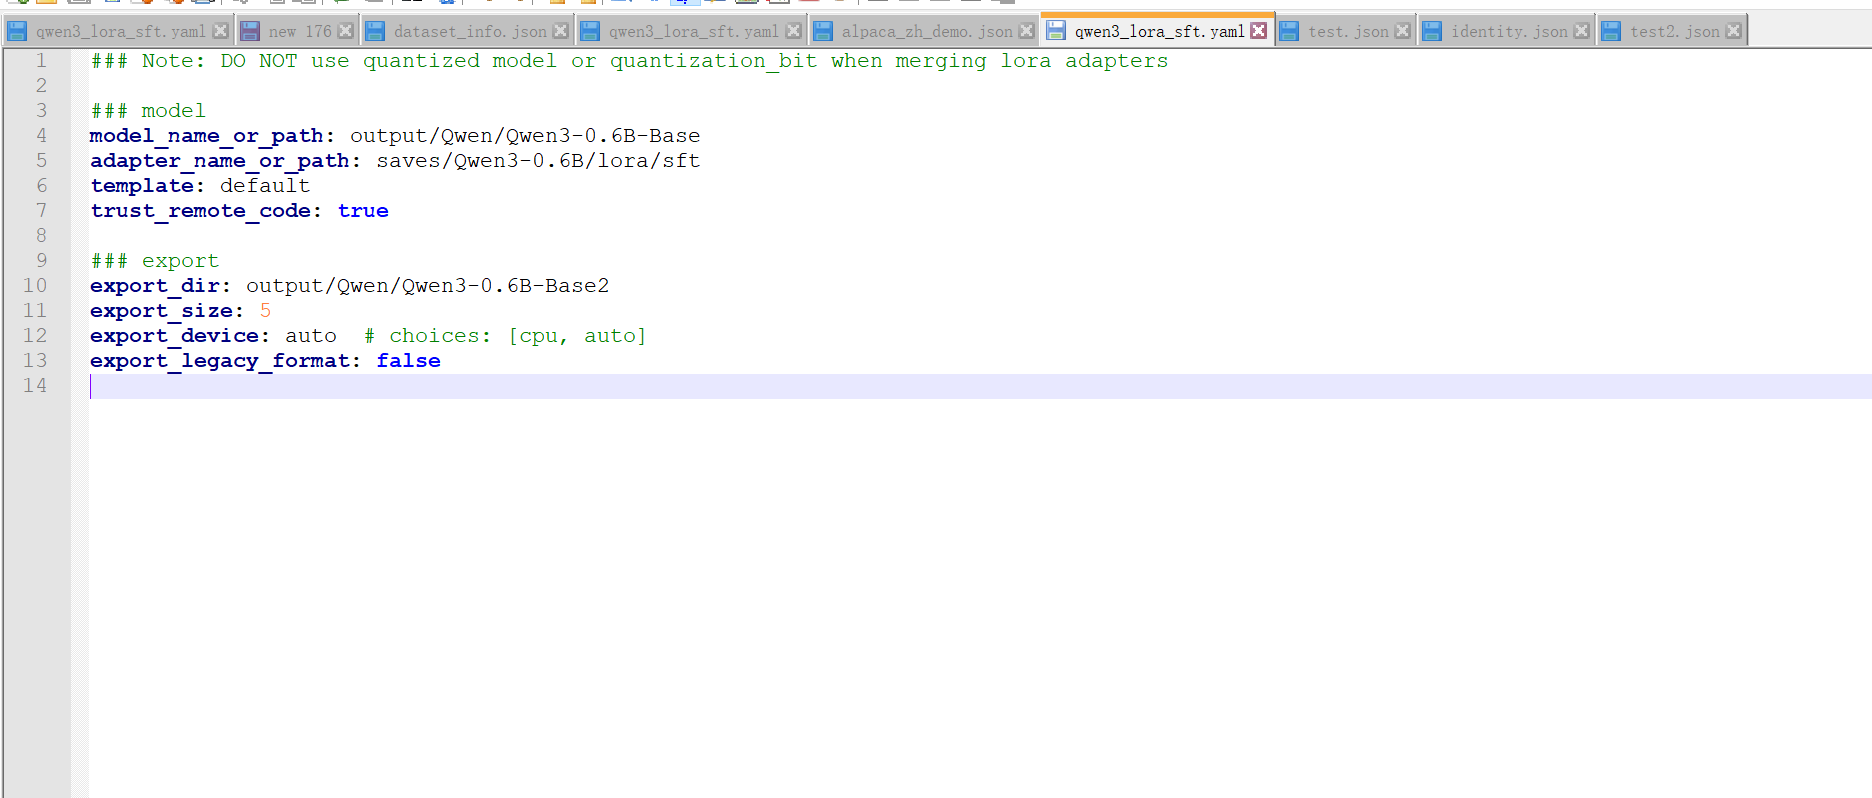Click the "false" value on line 13
Image resolution: width=1872 pixels, height=798 pixels.
tap(408, 361)
